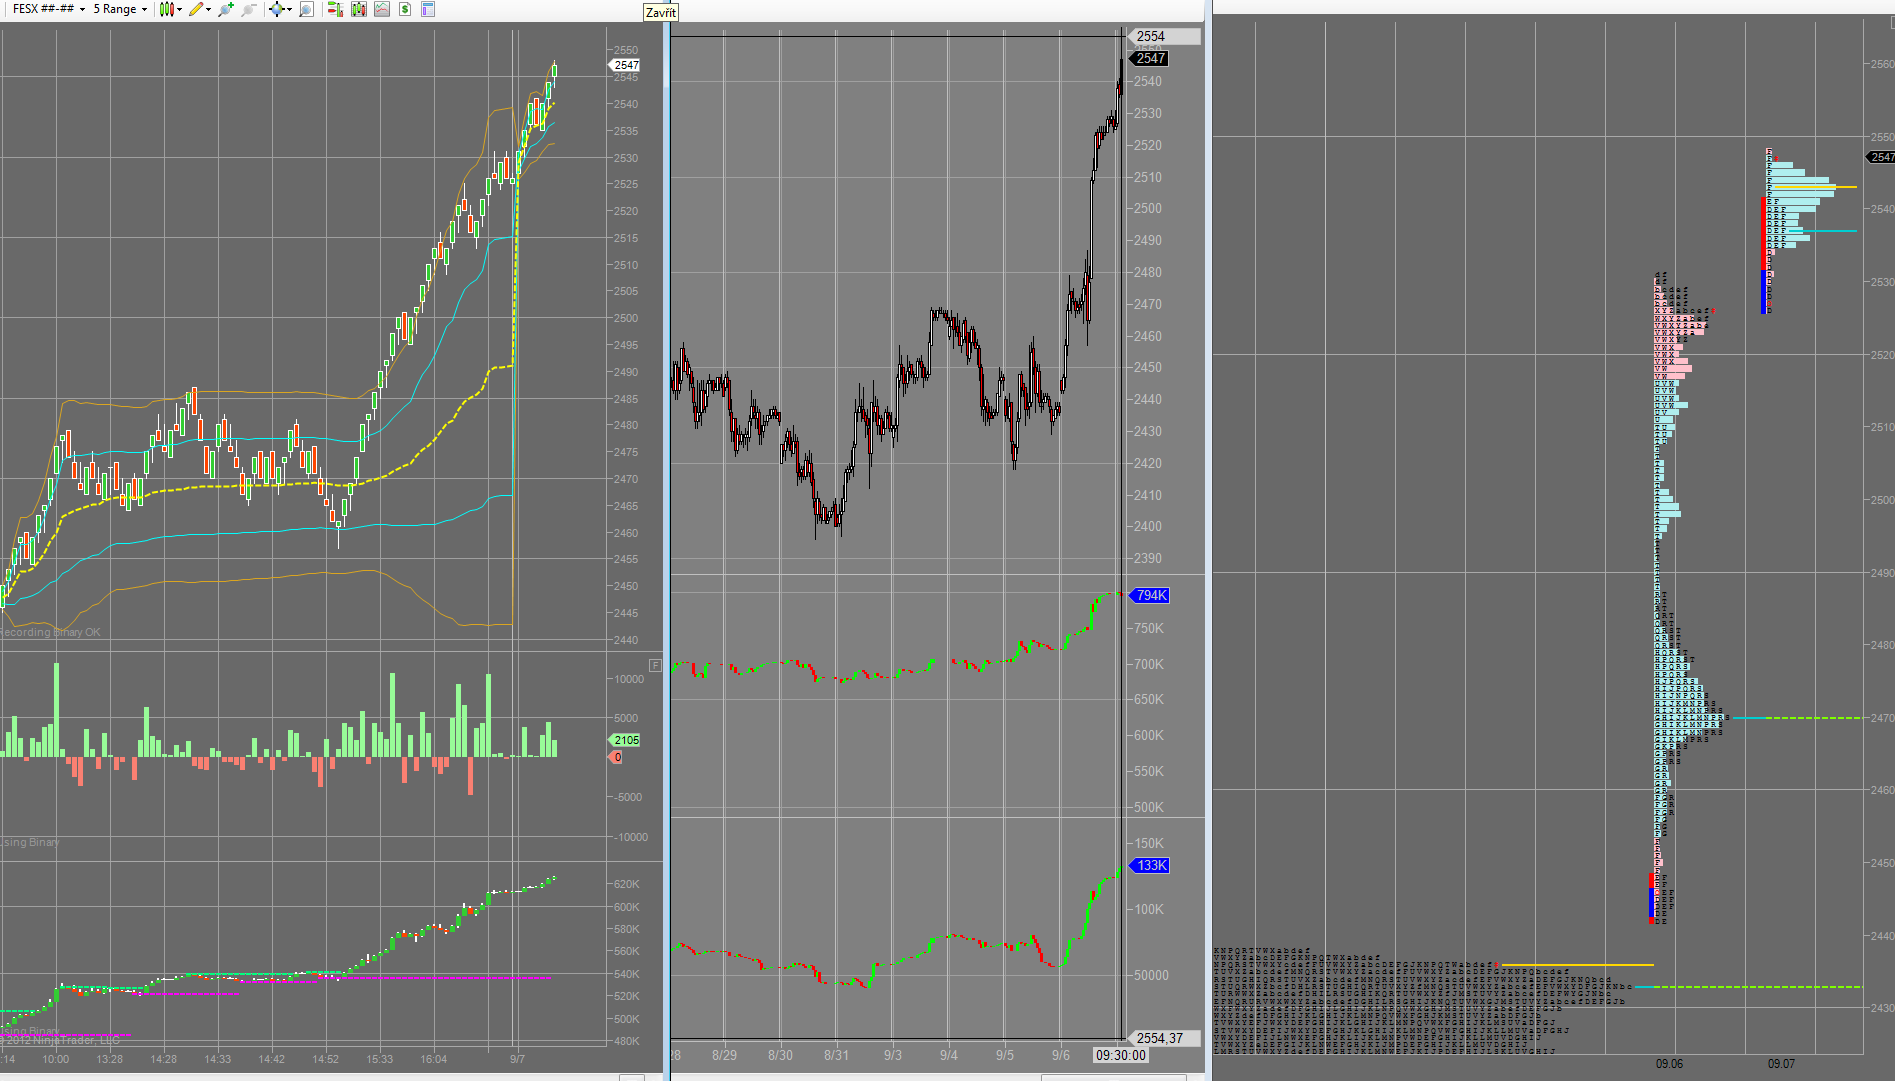Open the FESX ##-## instrument dropdown

pos(48,9)
